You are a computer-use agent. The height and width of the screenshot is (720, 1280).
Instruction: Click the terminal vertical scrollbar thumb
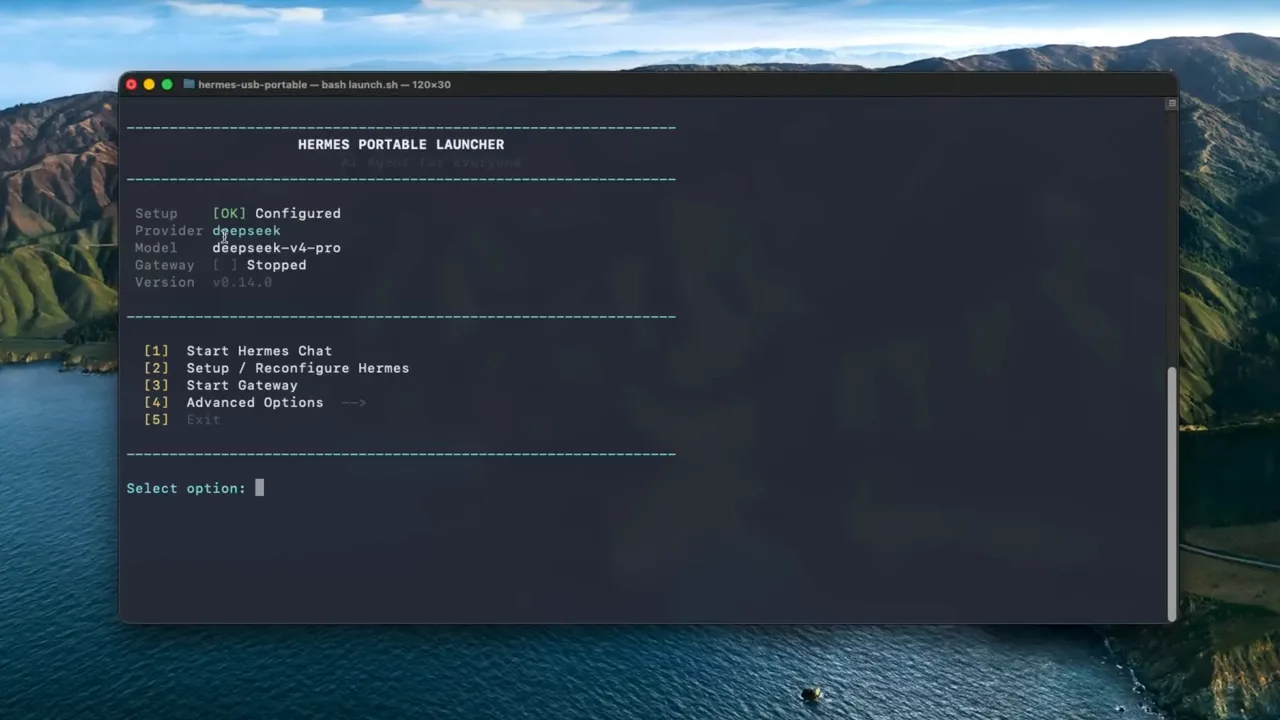pos(1172,493)
